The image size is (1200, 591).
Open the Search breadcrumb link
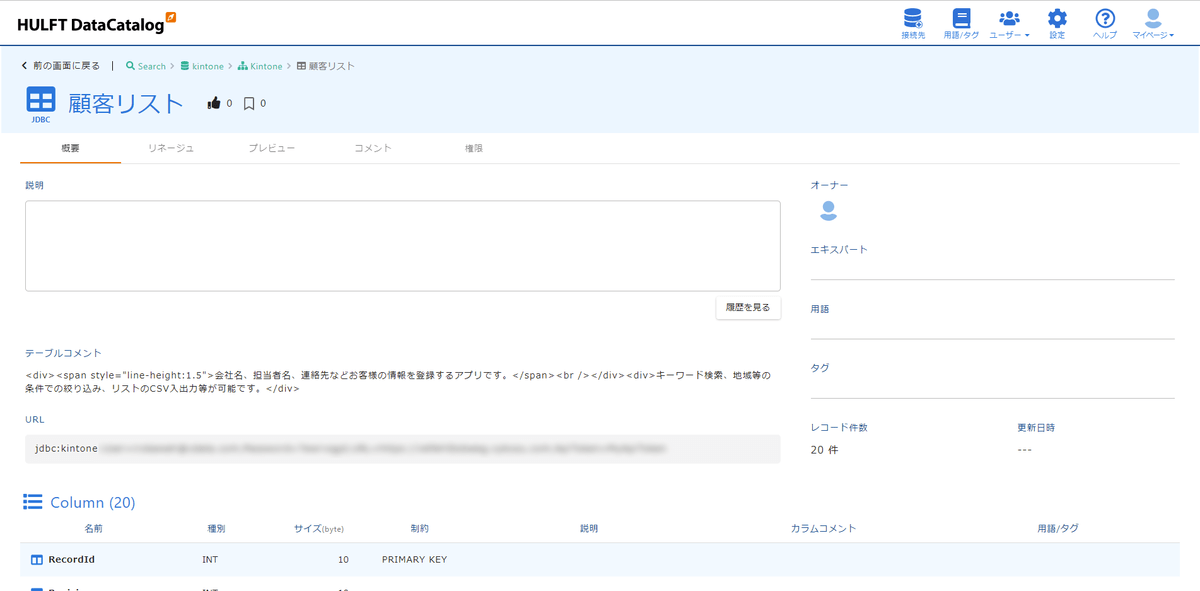(146, 66)
